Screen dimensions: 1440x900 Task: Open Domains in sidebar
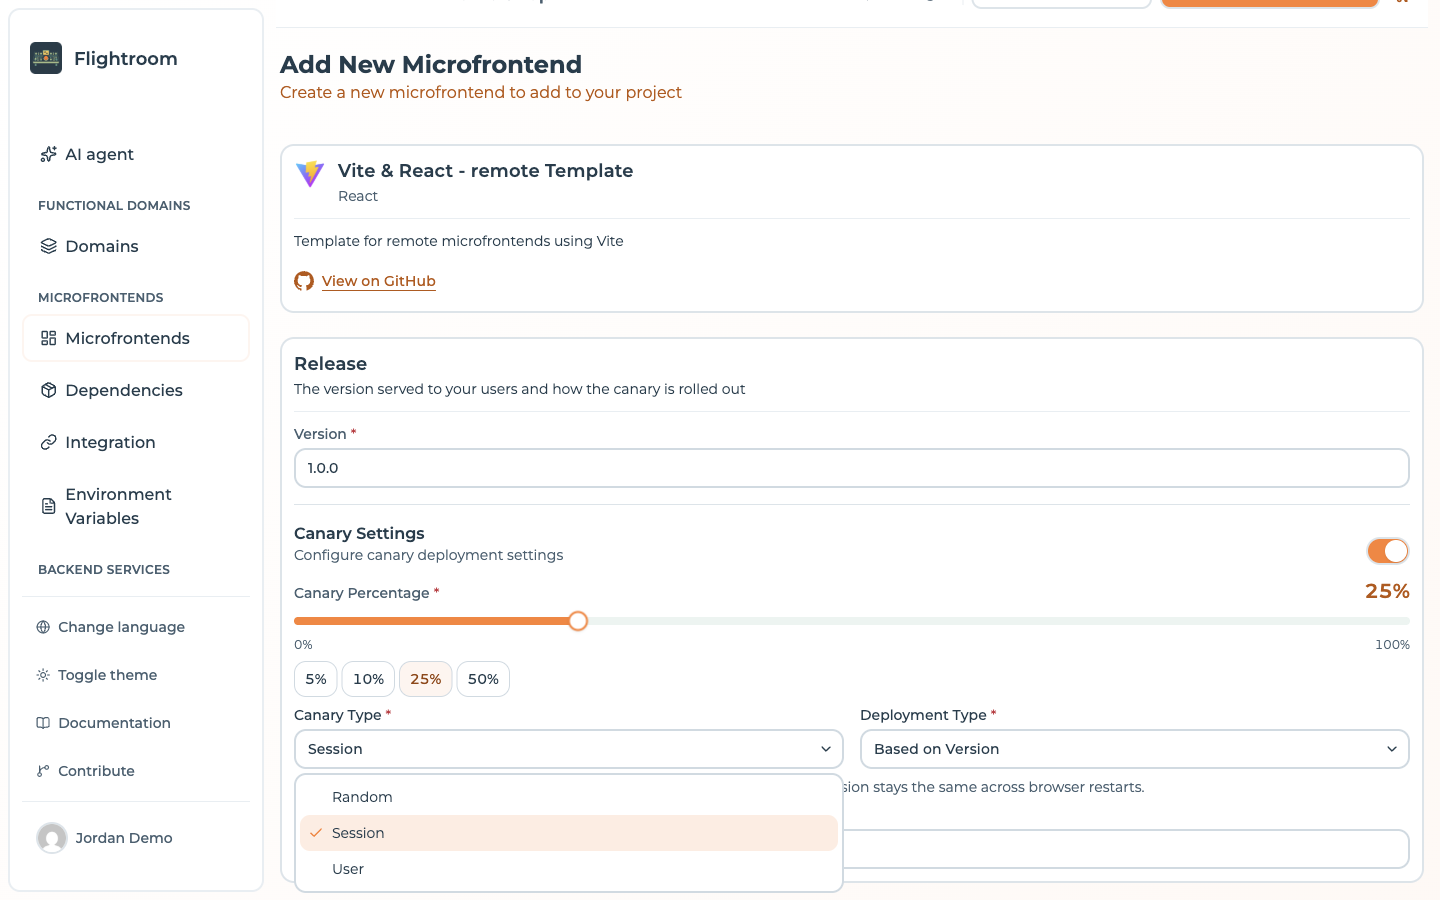[x=136, y=246]
